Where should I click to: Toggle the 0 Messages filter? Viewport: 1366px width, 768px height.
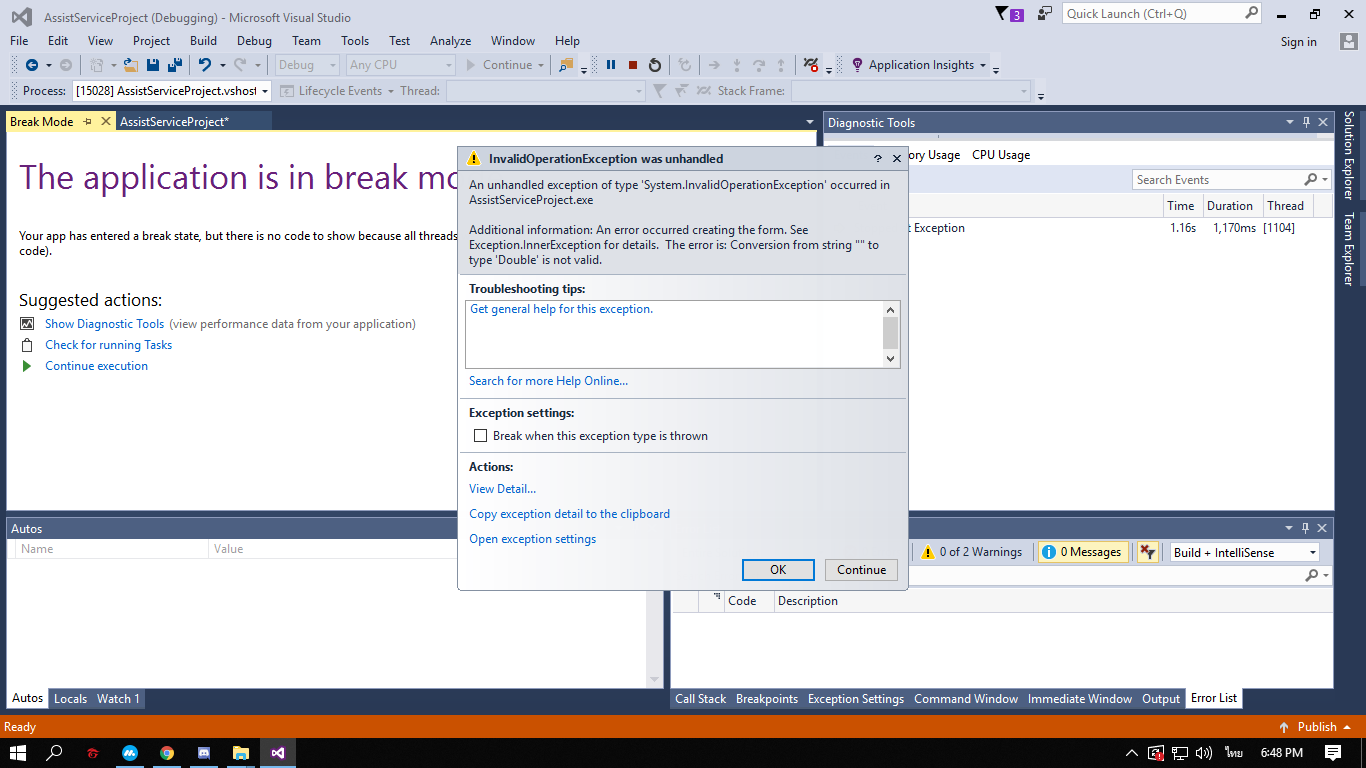[1082, 552]
